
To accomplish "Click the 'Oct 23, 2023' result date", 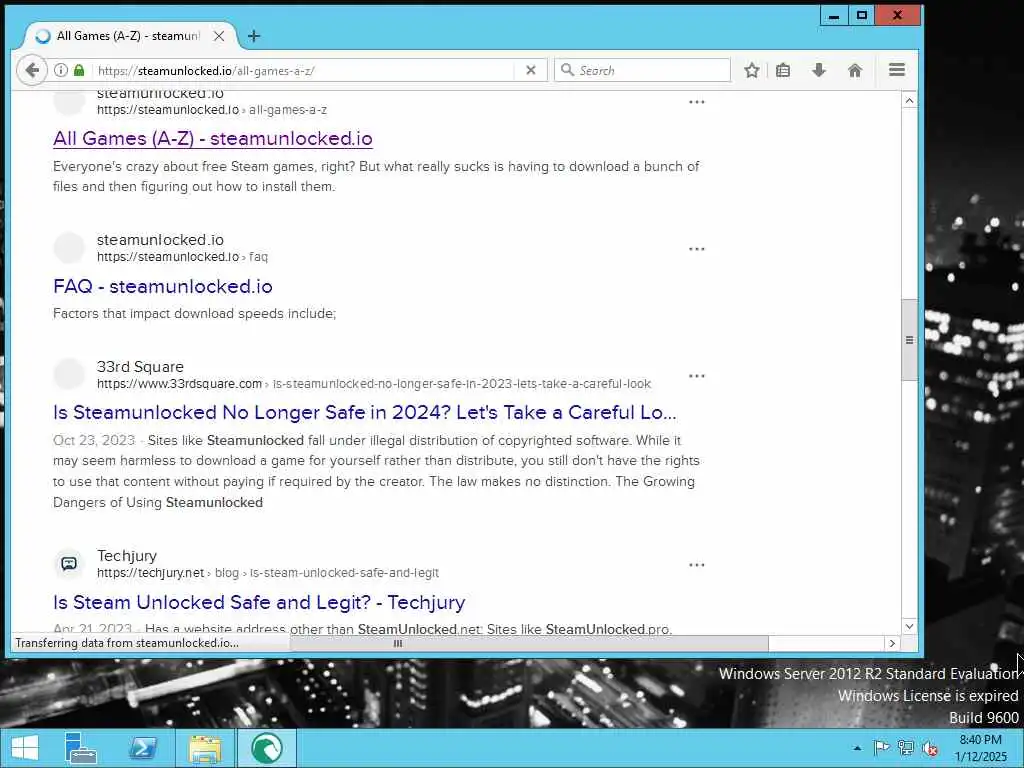I will point(94,440).
